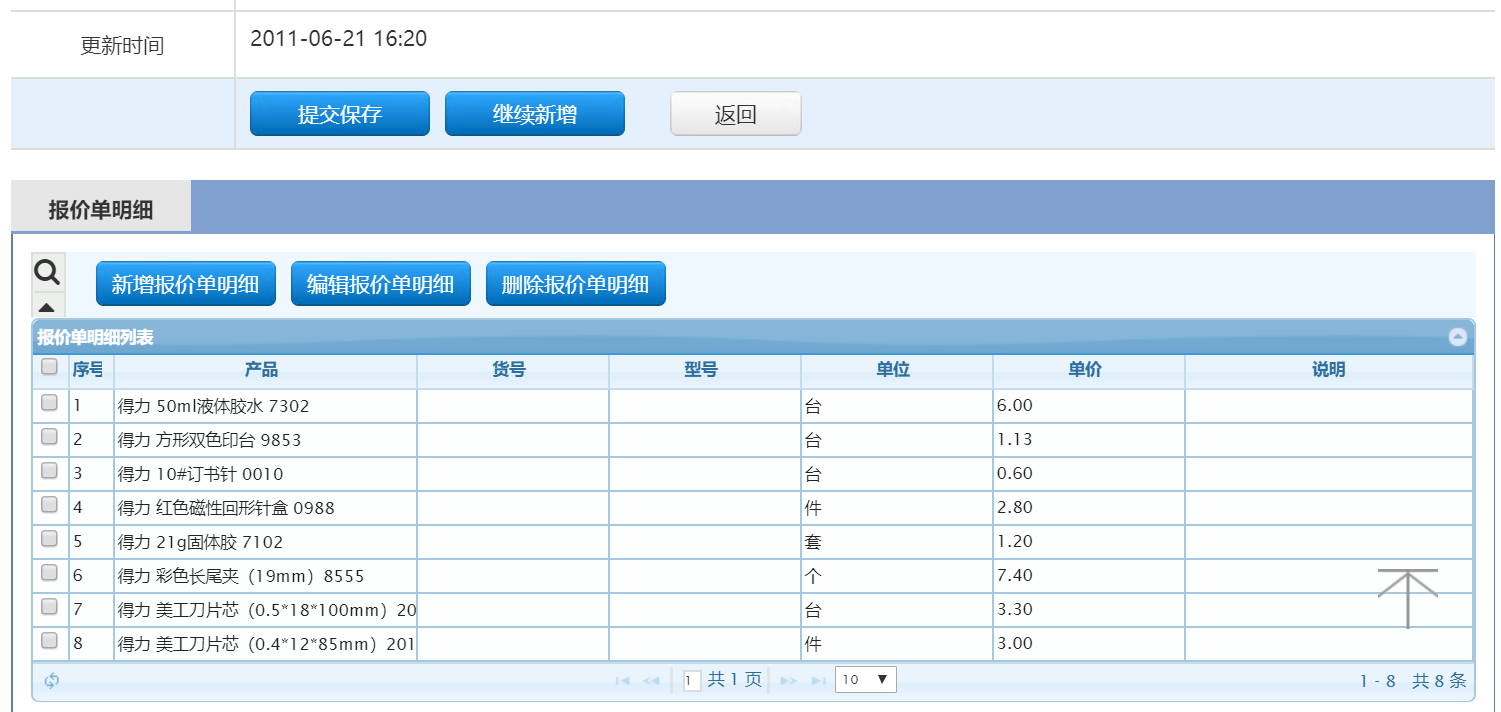
Task: Click the price cell 1.13
Action: pos(1089,440)
